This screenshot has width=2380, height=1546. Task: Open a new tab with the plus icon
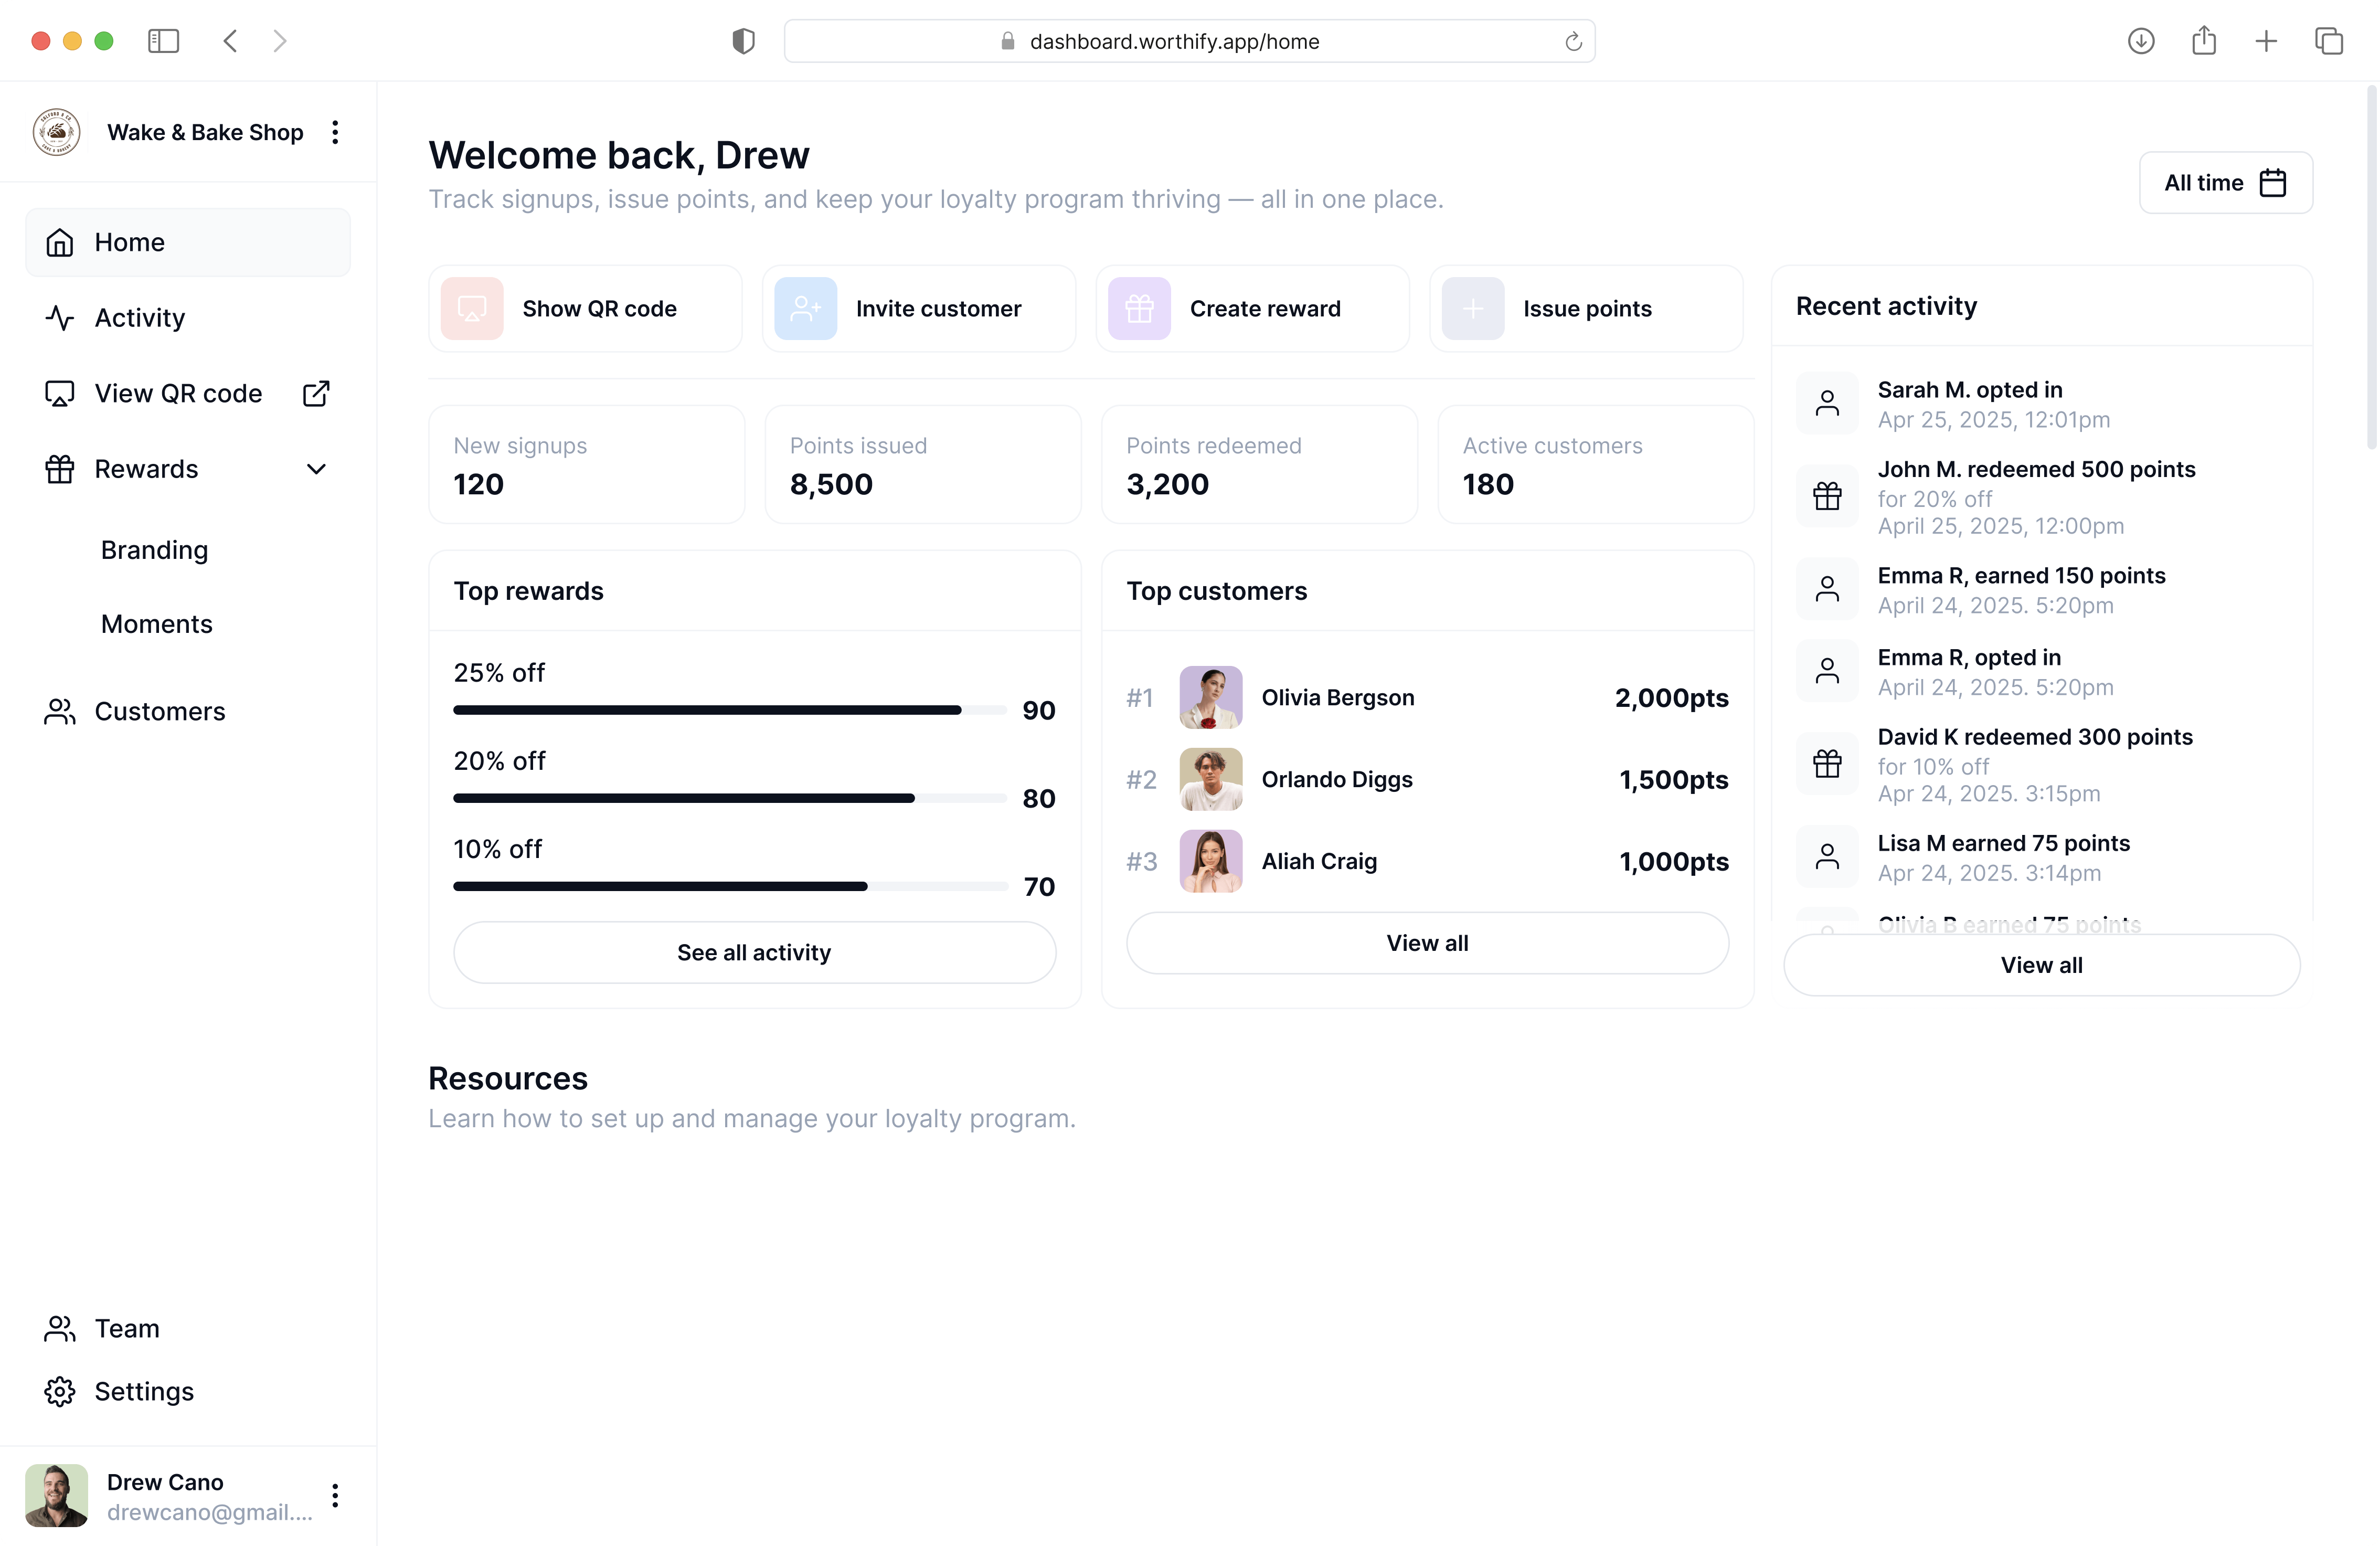2266,41
